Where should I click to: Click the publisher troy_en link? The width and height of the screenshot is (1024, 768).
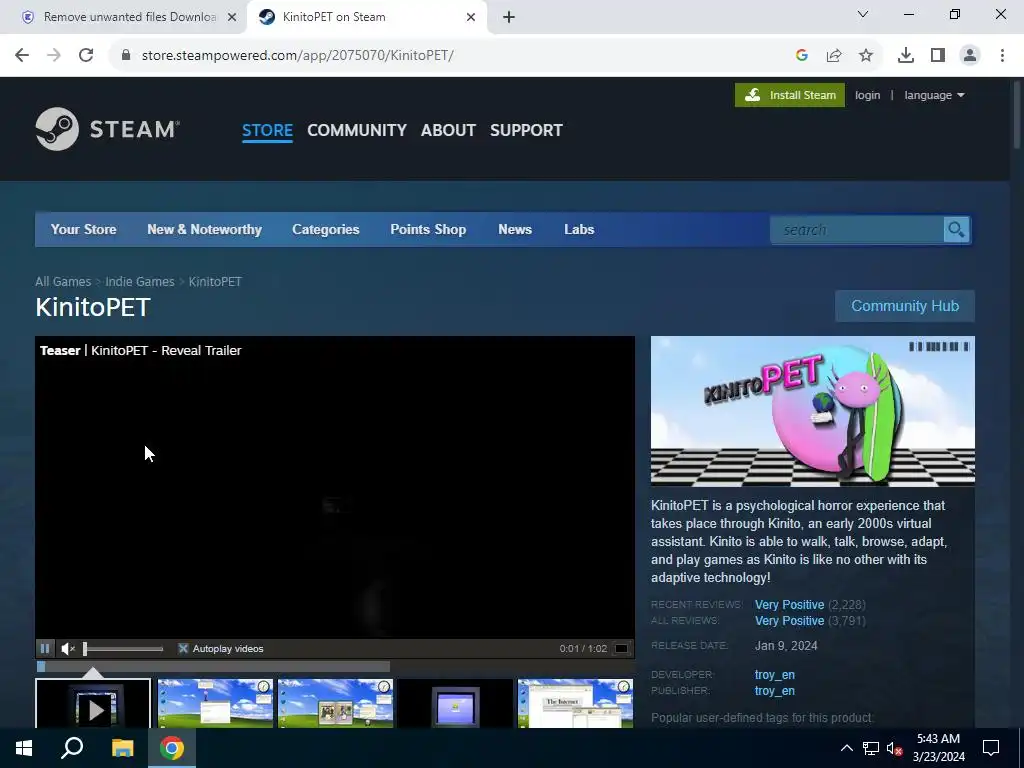pos(775,690)
